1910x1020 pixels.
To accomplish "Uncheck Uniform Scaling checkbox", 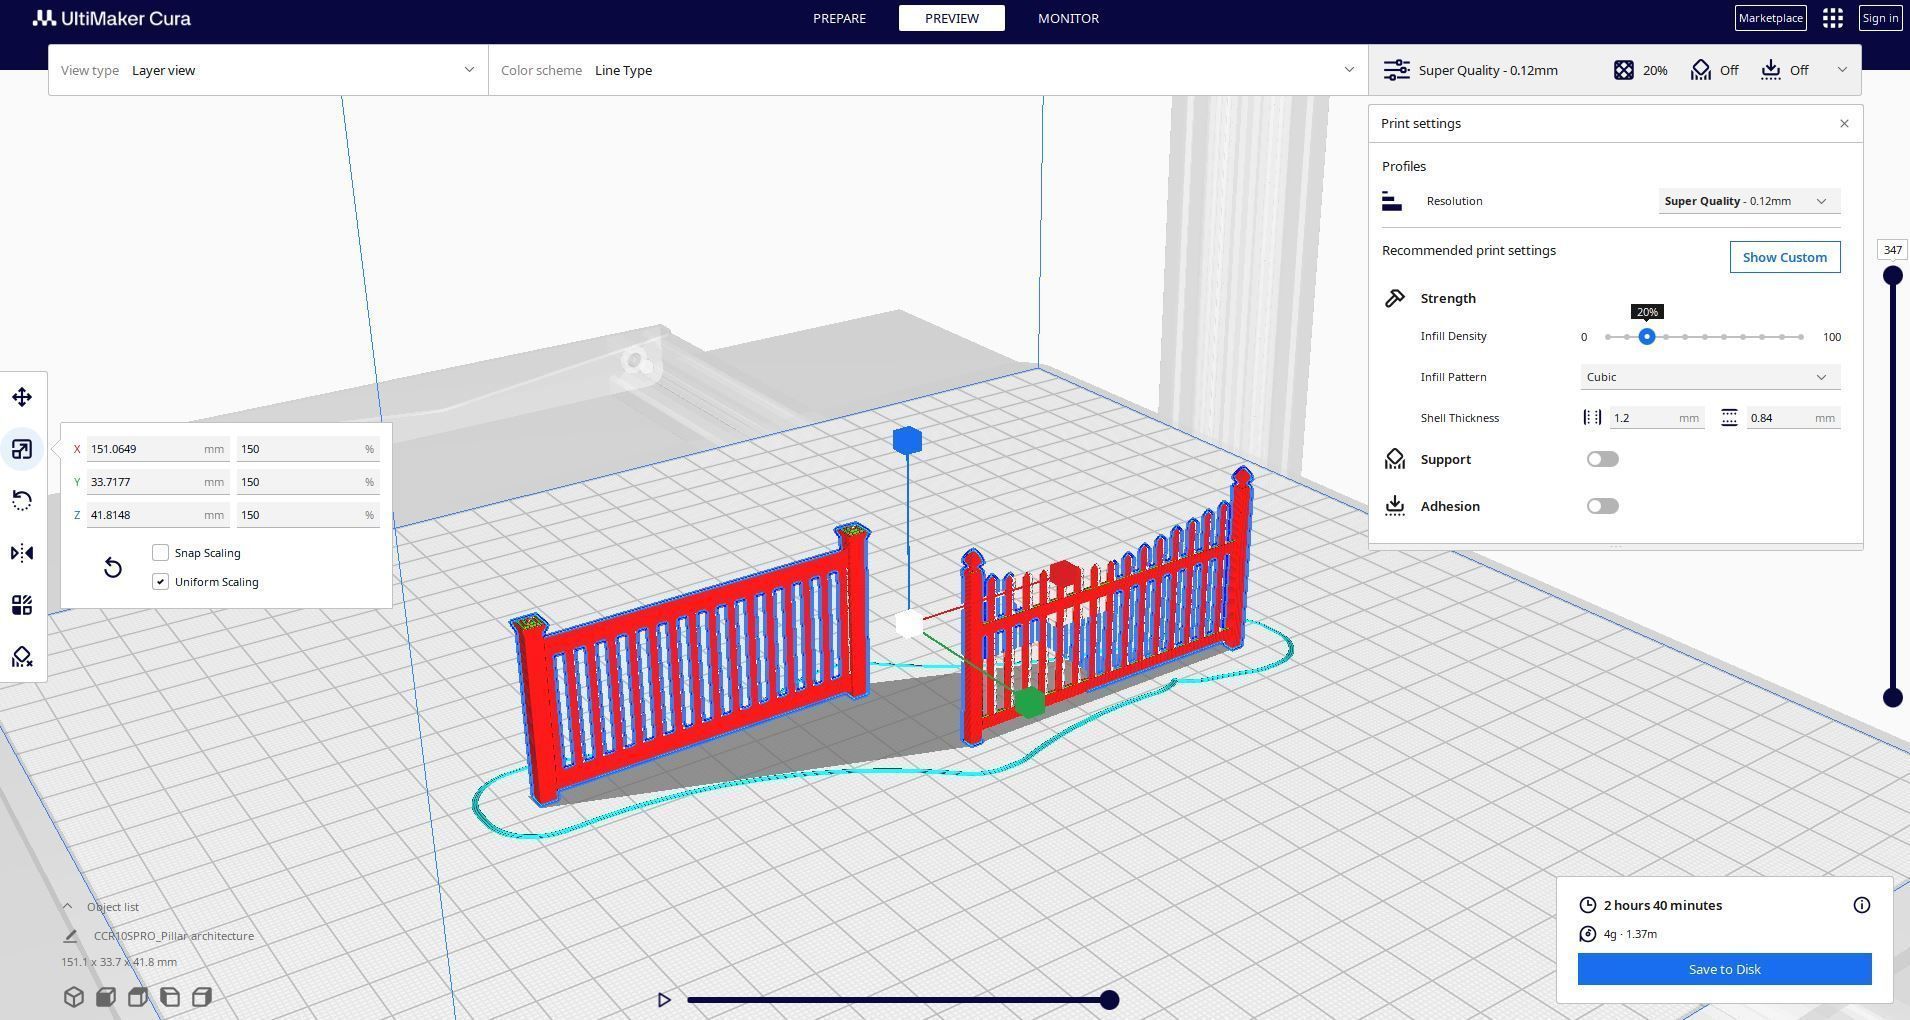I will [x=160, y=582].
